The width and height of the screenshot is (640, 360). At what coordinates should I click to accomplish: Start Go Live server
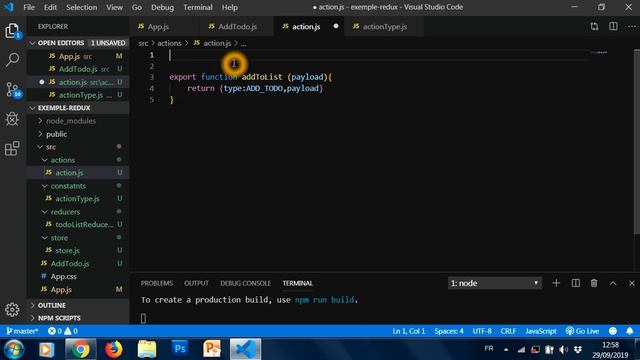(582, 331)
